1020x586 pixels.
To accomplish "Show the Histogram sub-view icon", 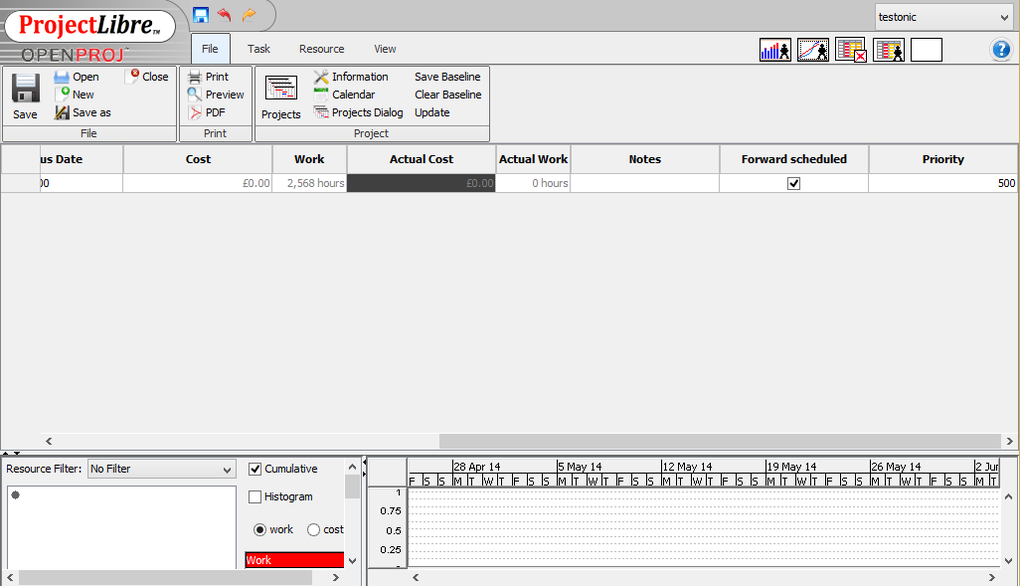I will click(775, 50).
